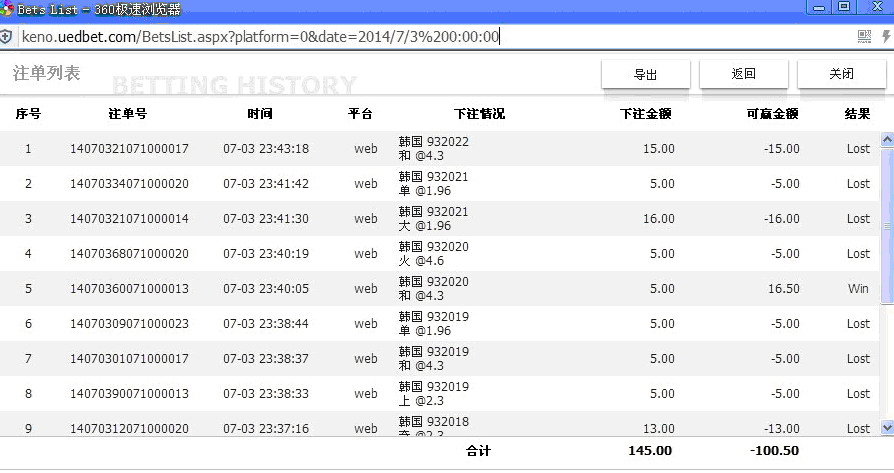
Task: Click the 15.00 bet amount in row 1
Action: (659, 149)
